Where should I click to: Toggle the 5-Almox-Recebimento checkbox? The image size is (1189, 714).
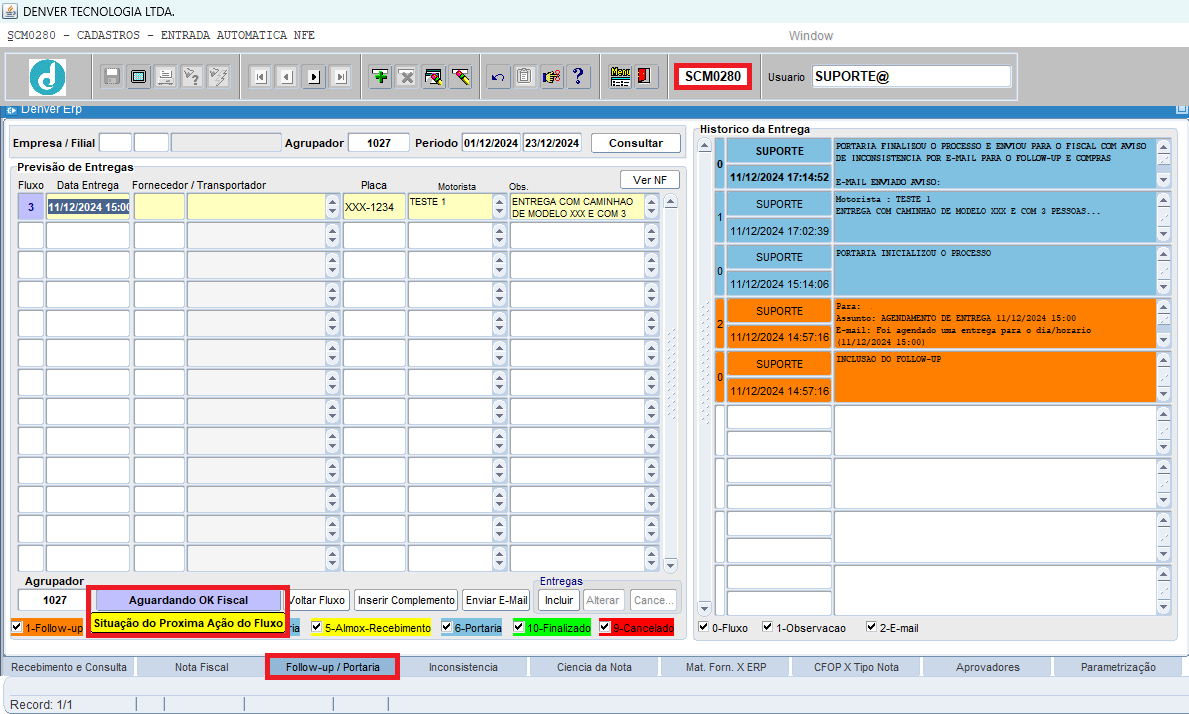click(316, 627)
